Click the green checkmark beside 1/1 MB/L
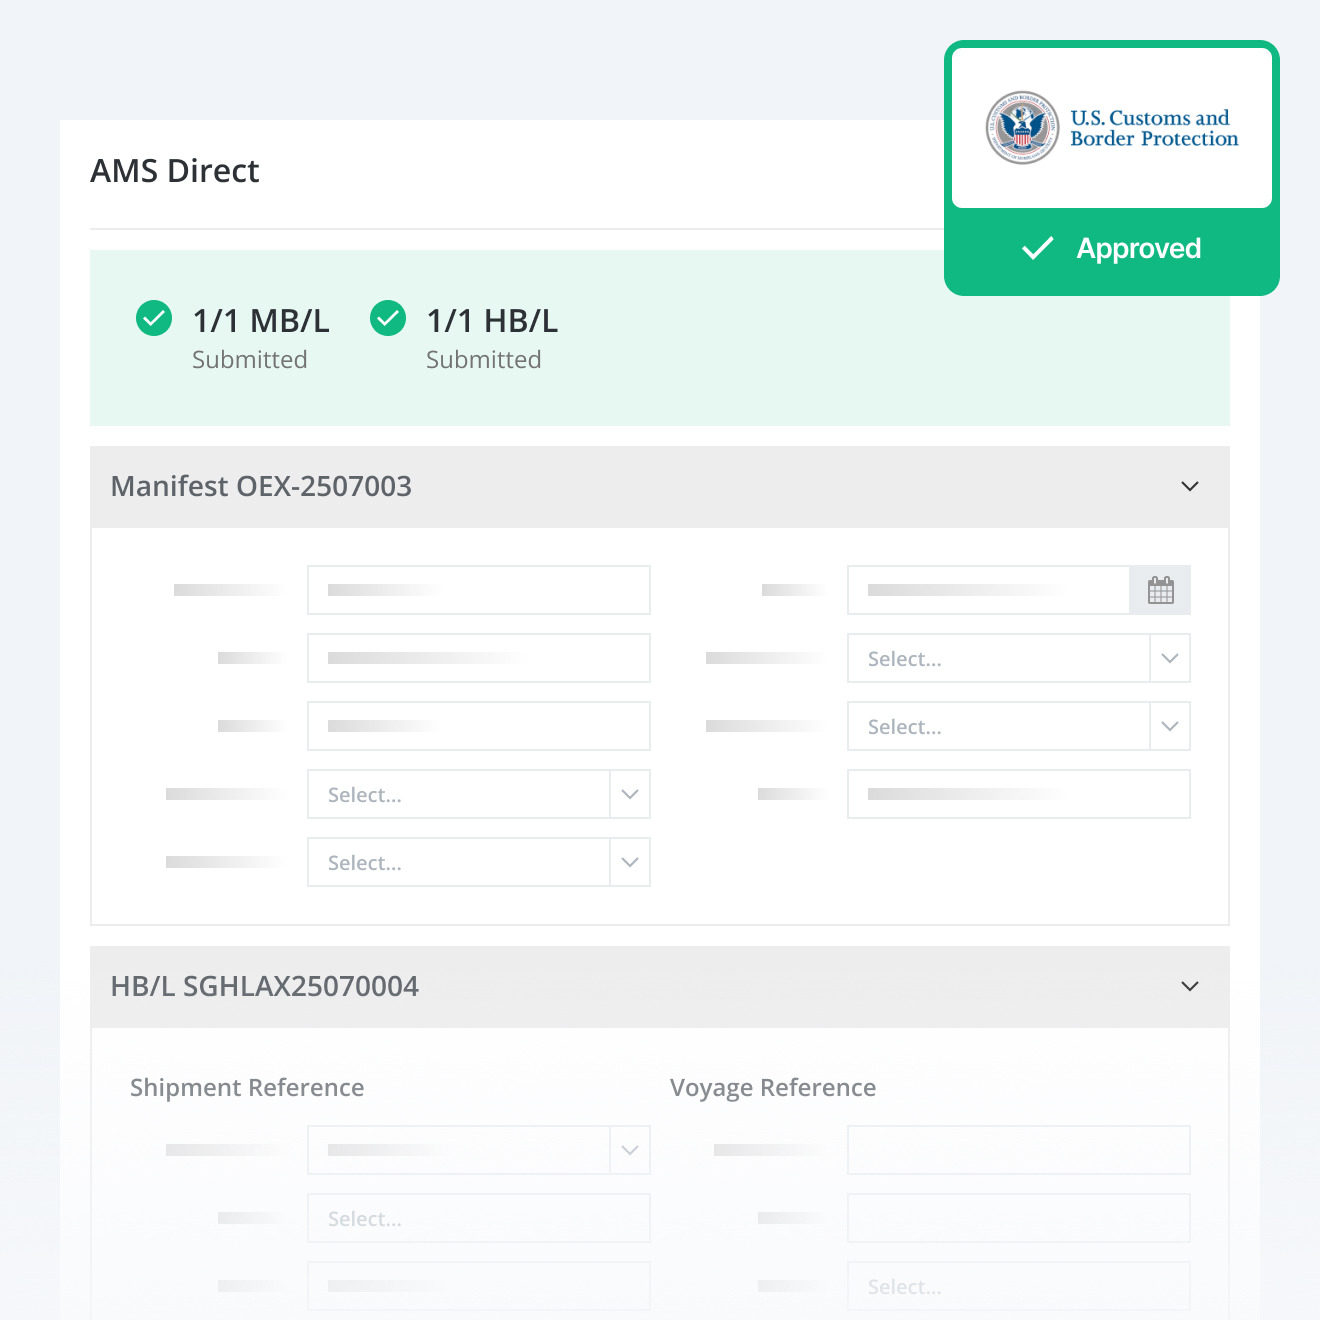1320x1320 pixels. tap(154, 319)
